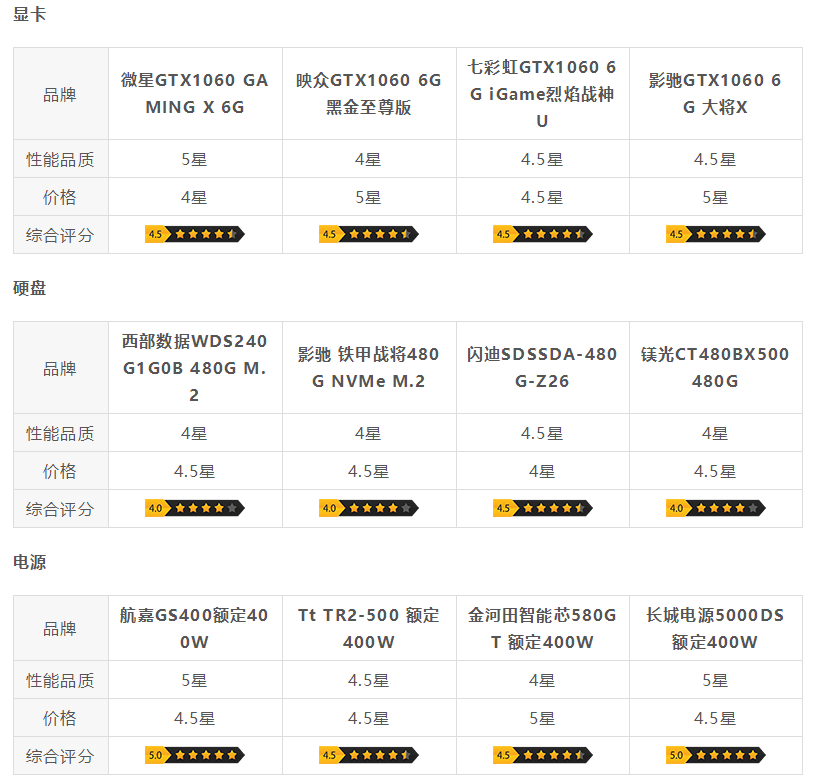Click 综合评分 row label in the 硬盘 table
Screen dimensions: 813x781
[60, 509]
